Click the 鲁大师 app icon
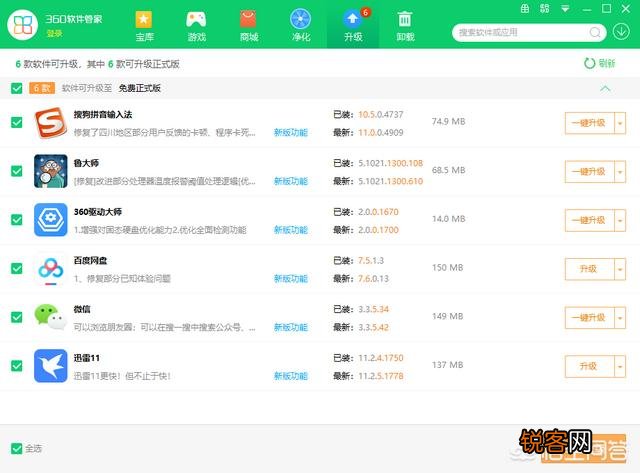The height and width of the screenshot is (473, 640). 51,171
